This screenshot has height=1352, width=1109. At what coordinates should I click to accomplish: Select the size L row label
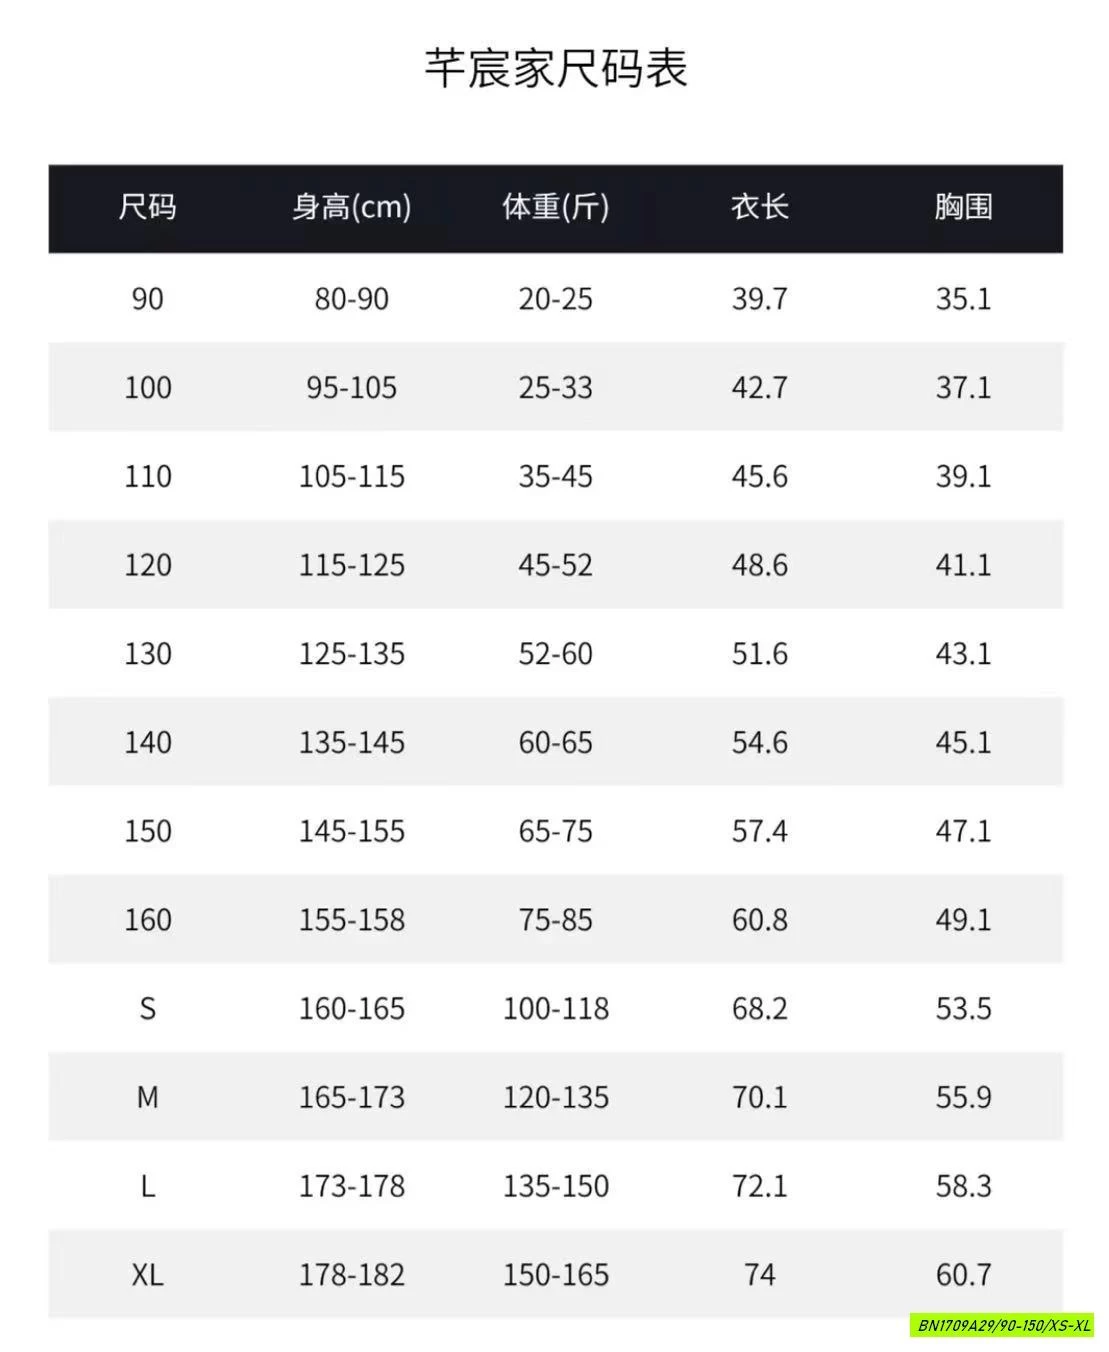click(x=147, y=1186)
